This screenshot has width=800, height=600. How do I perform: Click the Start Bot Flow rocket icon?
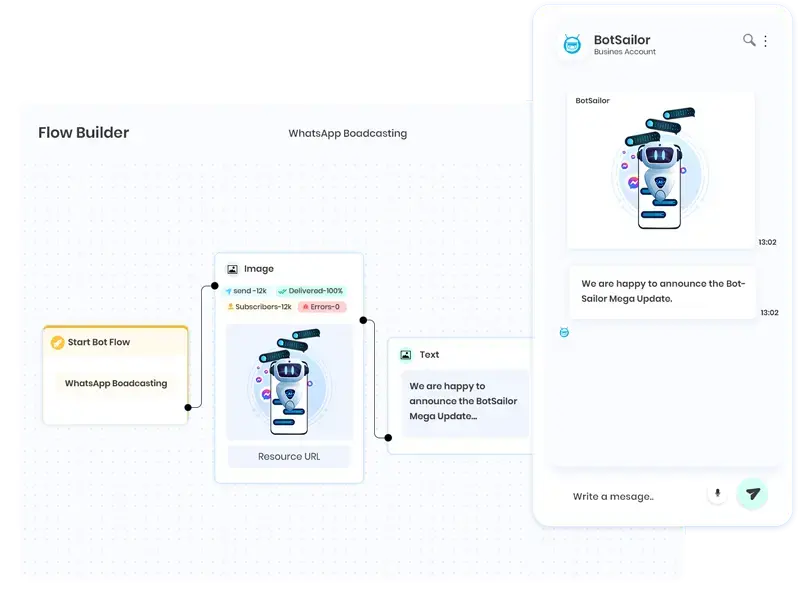(57, 342)
